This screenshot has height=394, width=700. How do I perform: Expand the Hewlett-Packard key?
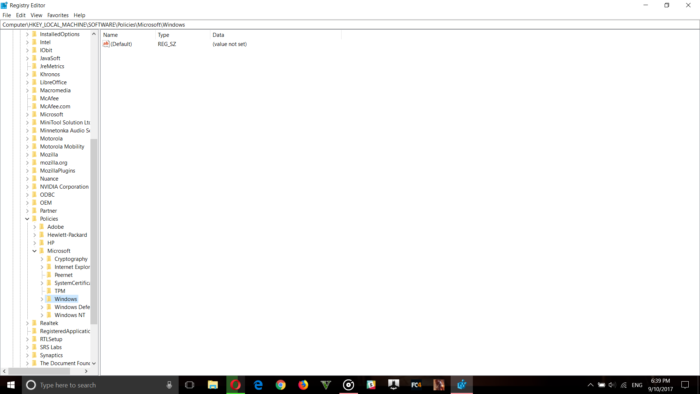(34, 235)
